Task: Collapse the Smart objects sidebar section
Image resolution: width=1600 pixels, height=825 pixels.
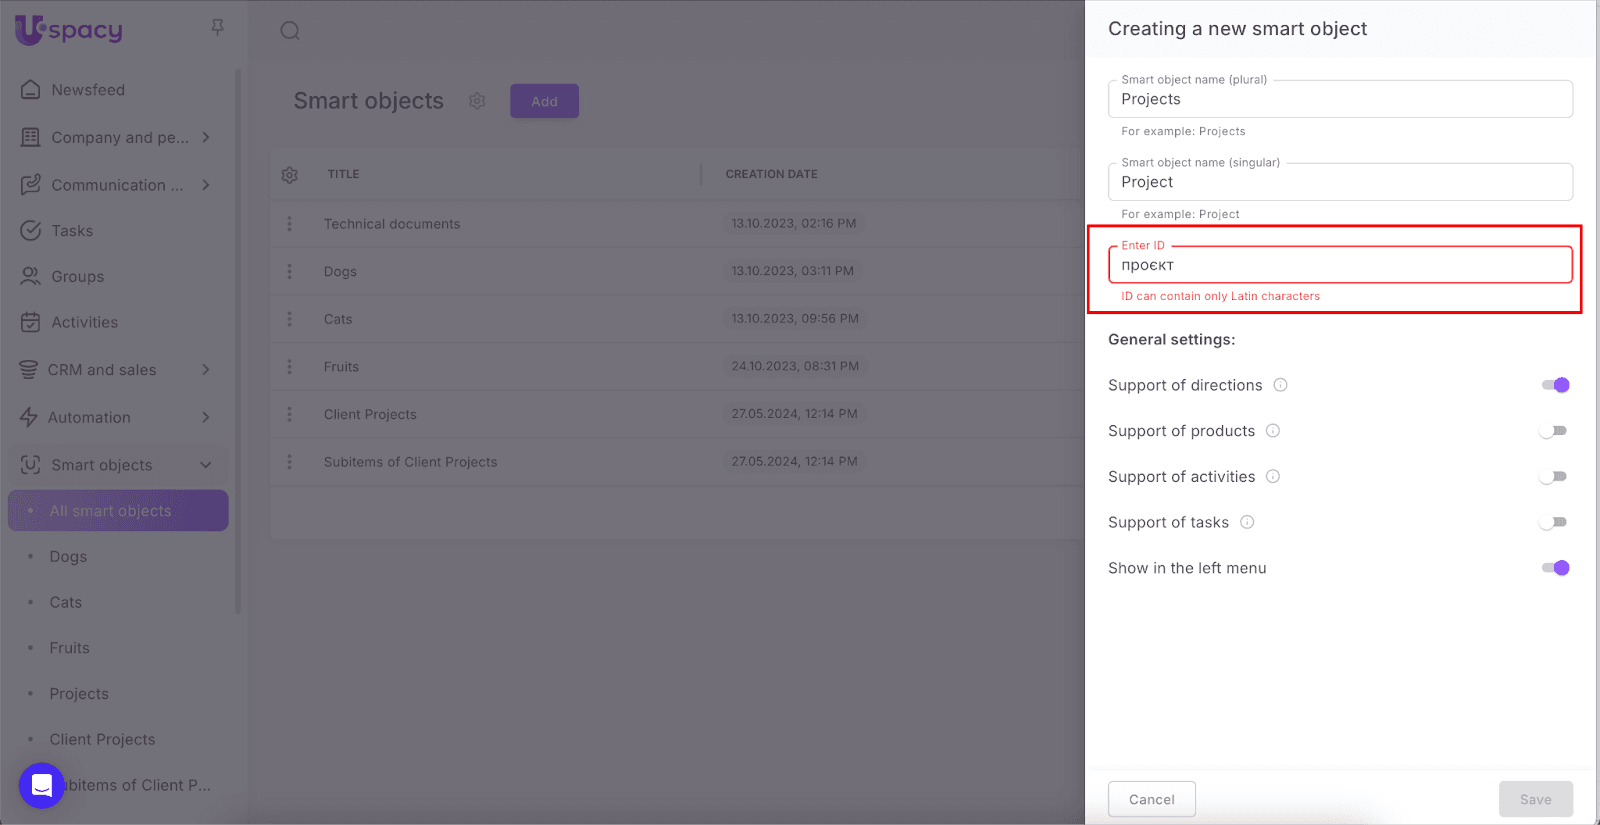Action: click(x=206, y=465)
